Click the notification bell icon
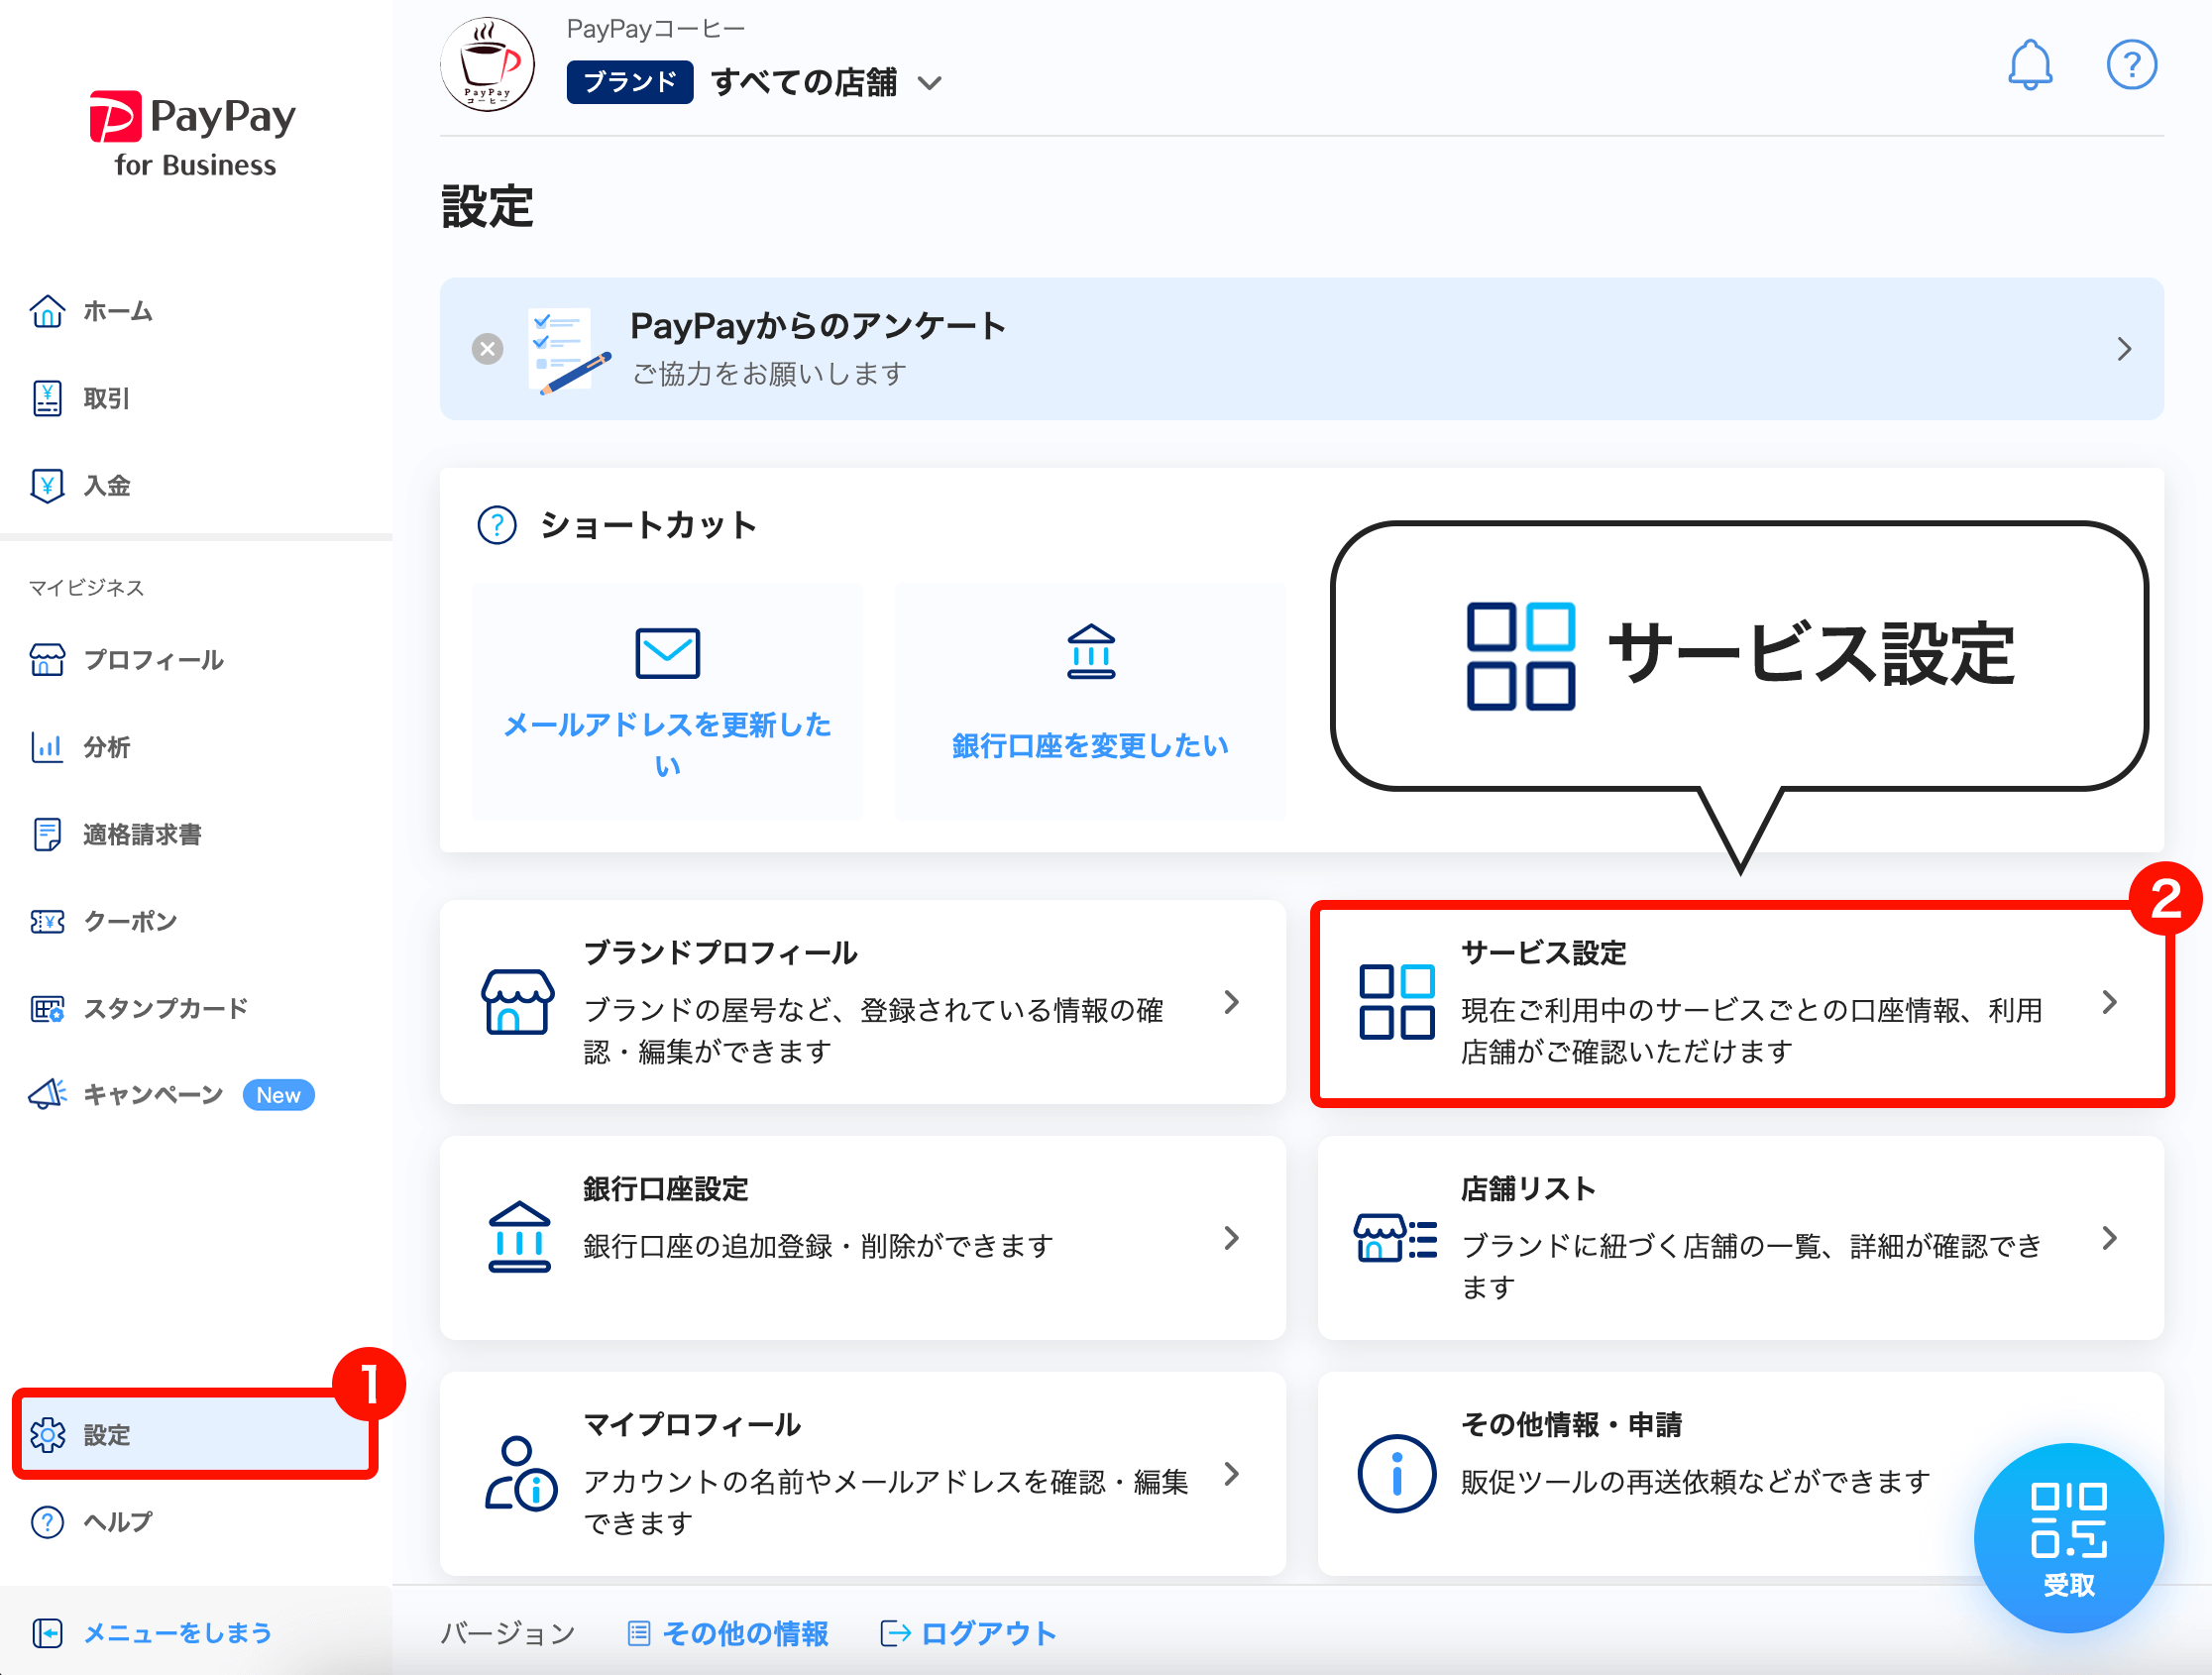2212x1675 pixels. pos(2029,65)
